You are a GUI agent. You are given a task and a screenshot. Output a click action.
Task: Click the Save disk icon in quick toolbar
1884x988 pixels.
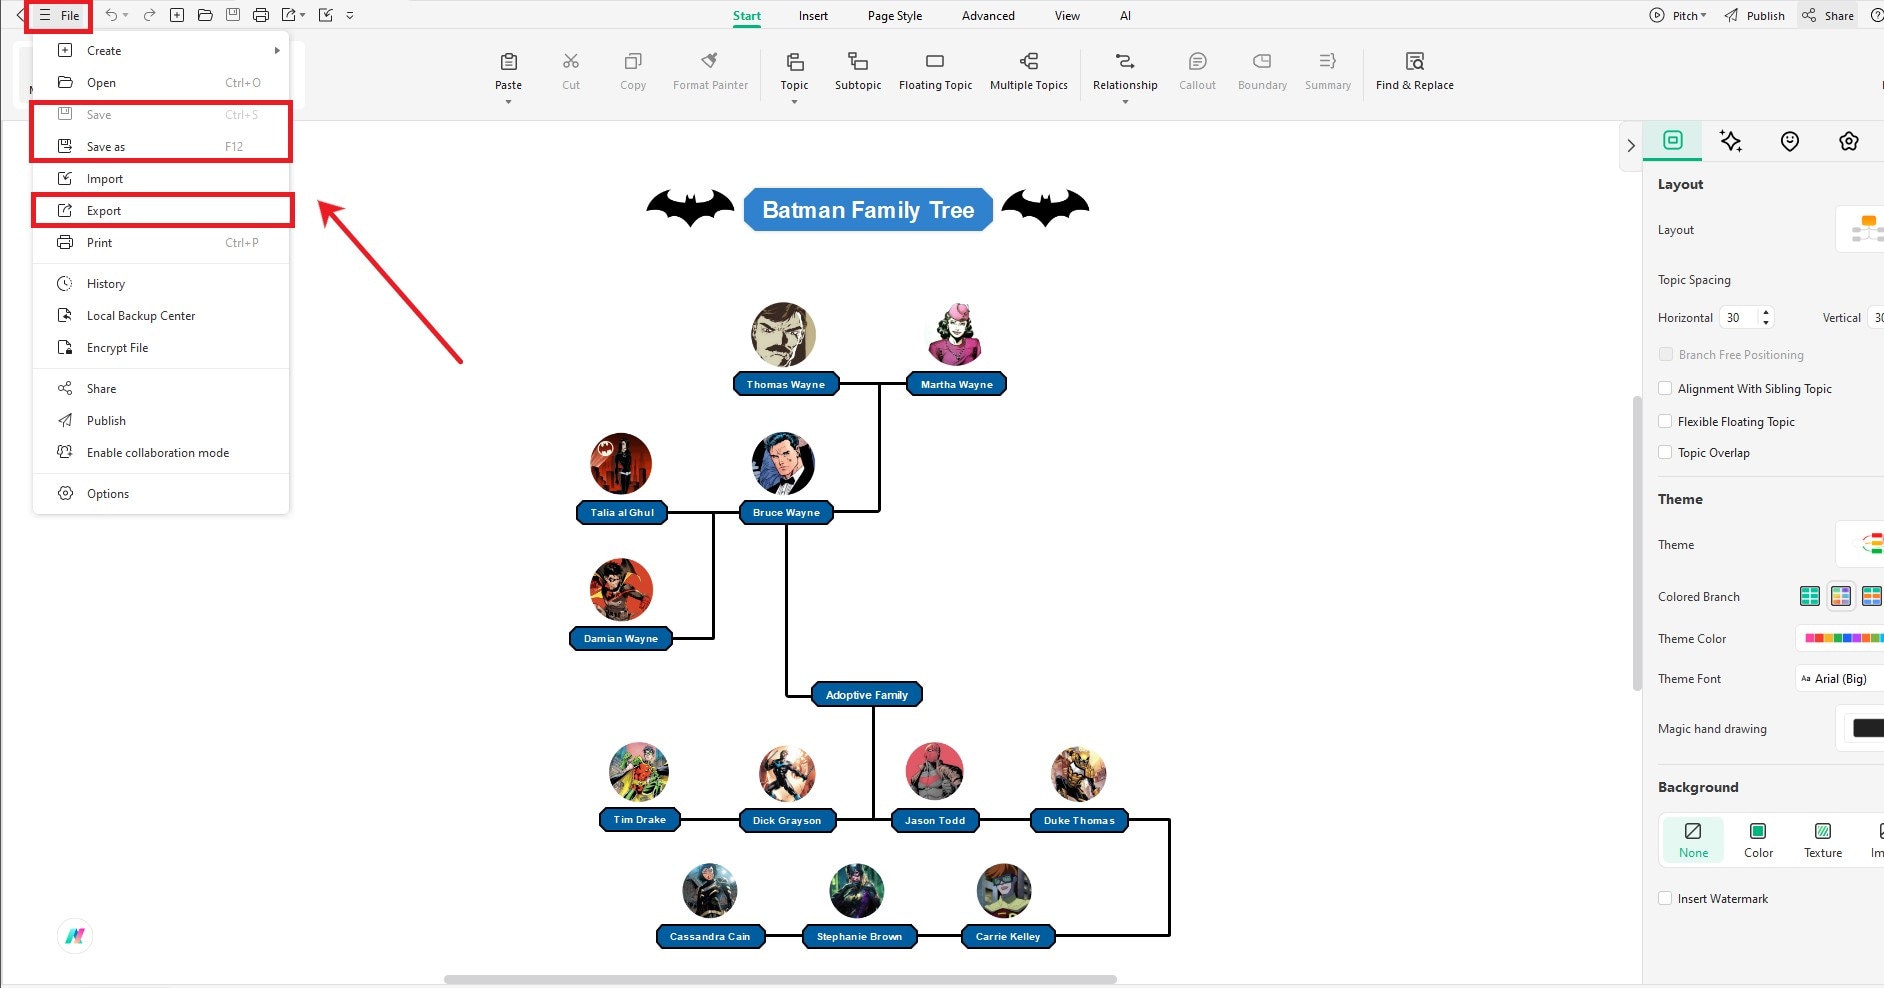(x=233, y=15)
